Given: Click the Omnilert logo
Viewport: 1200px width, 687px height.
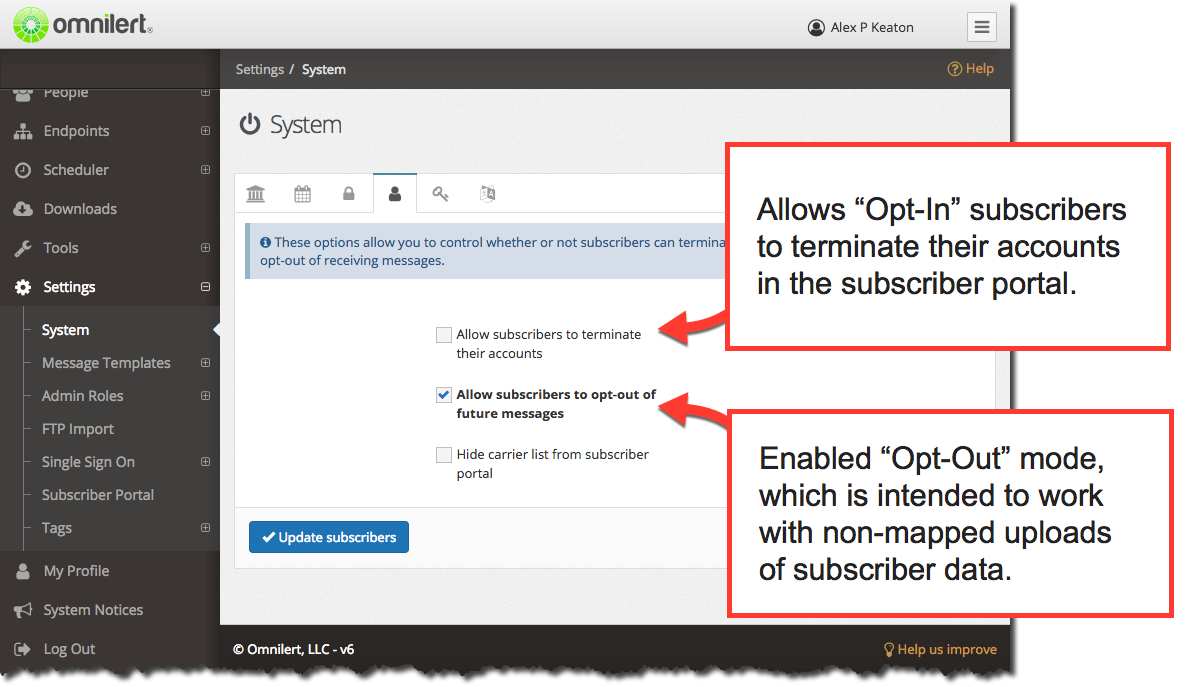Looking at the screenshot, I should [x=83, y=24].
